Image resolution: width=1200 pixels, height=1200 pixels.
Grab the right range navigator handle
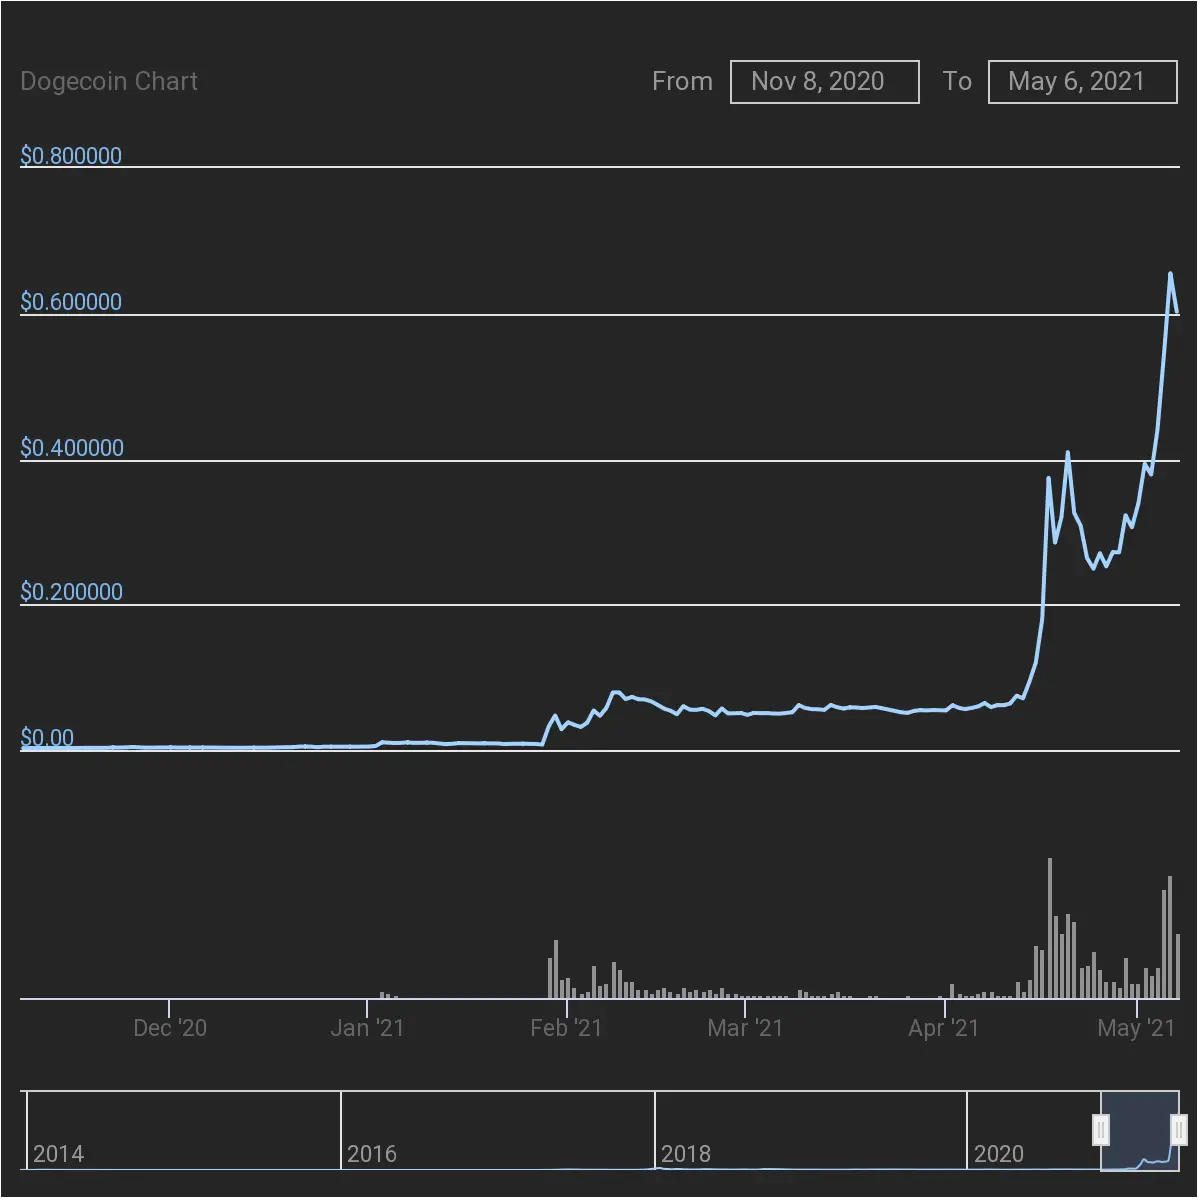click(x=1179, y=1130)
